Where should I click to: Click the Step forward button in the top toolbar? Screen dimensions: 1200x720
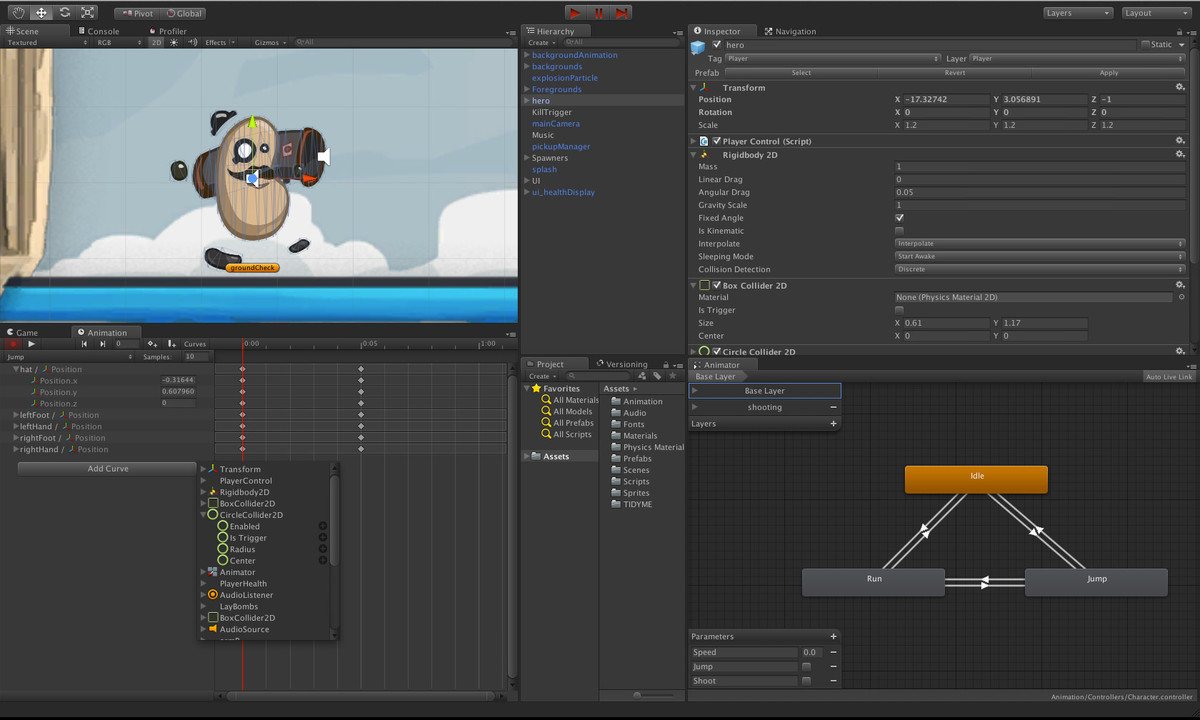click(x=622, y=13)
